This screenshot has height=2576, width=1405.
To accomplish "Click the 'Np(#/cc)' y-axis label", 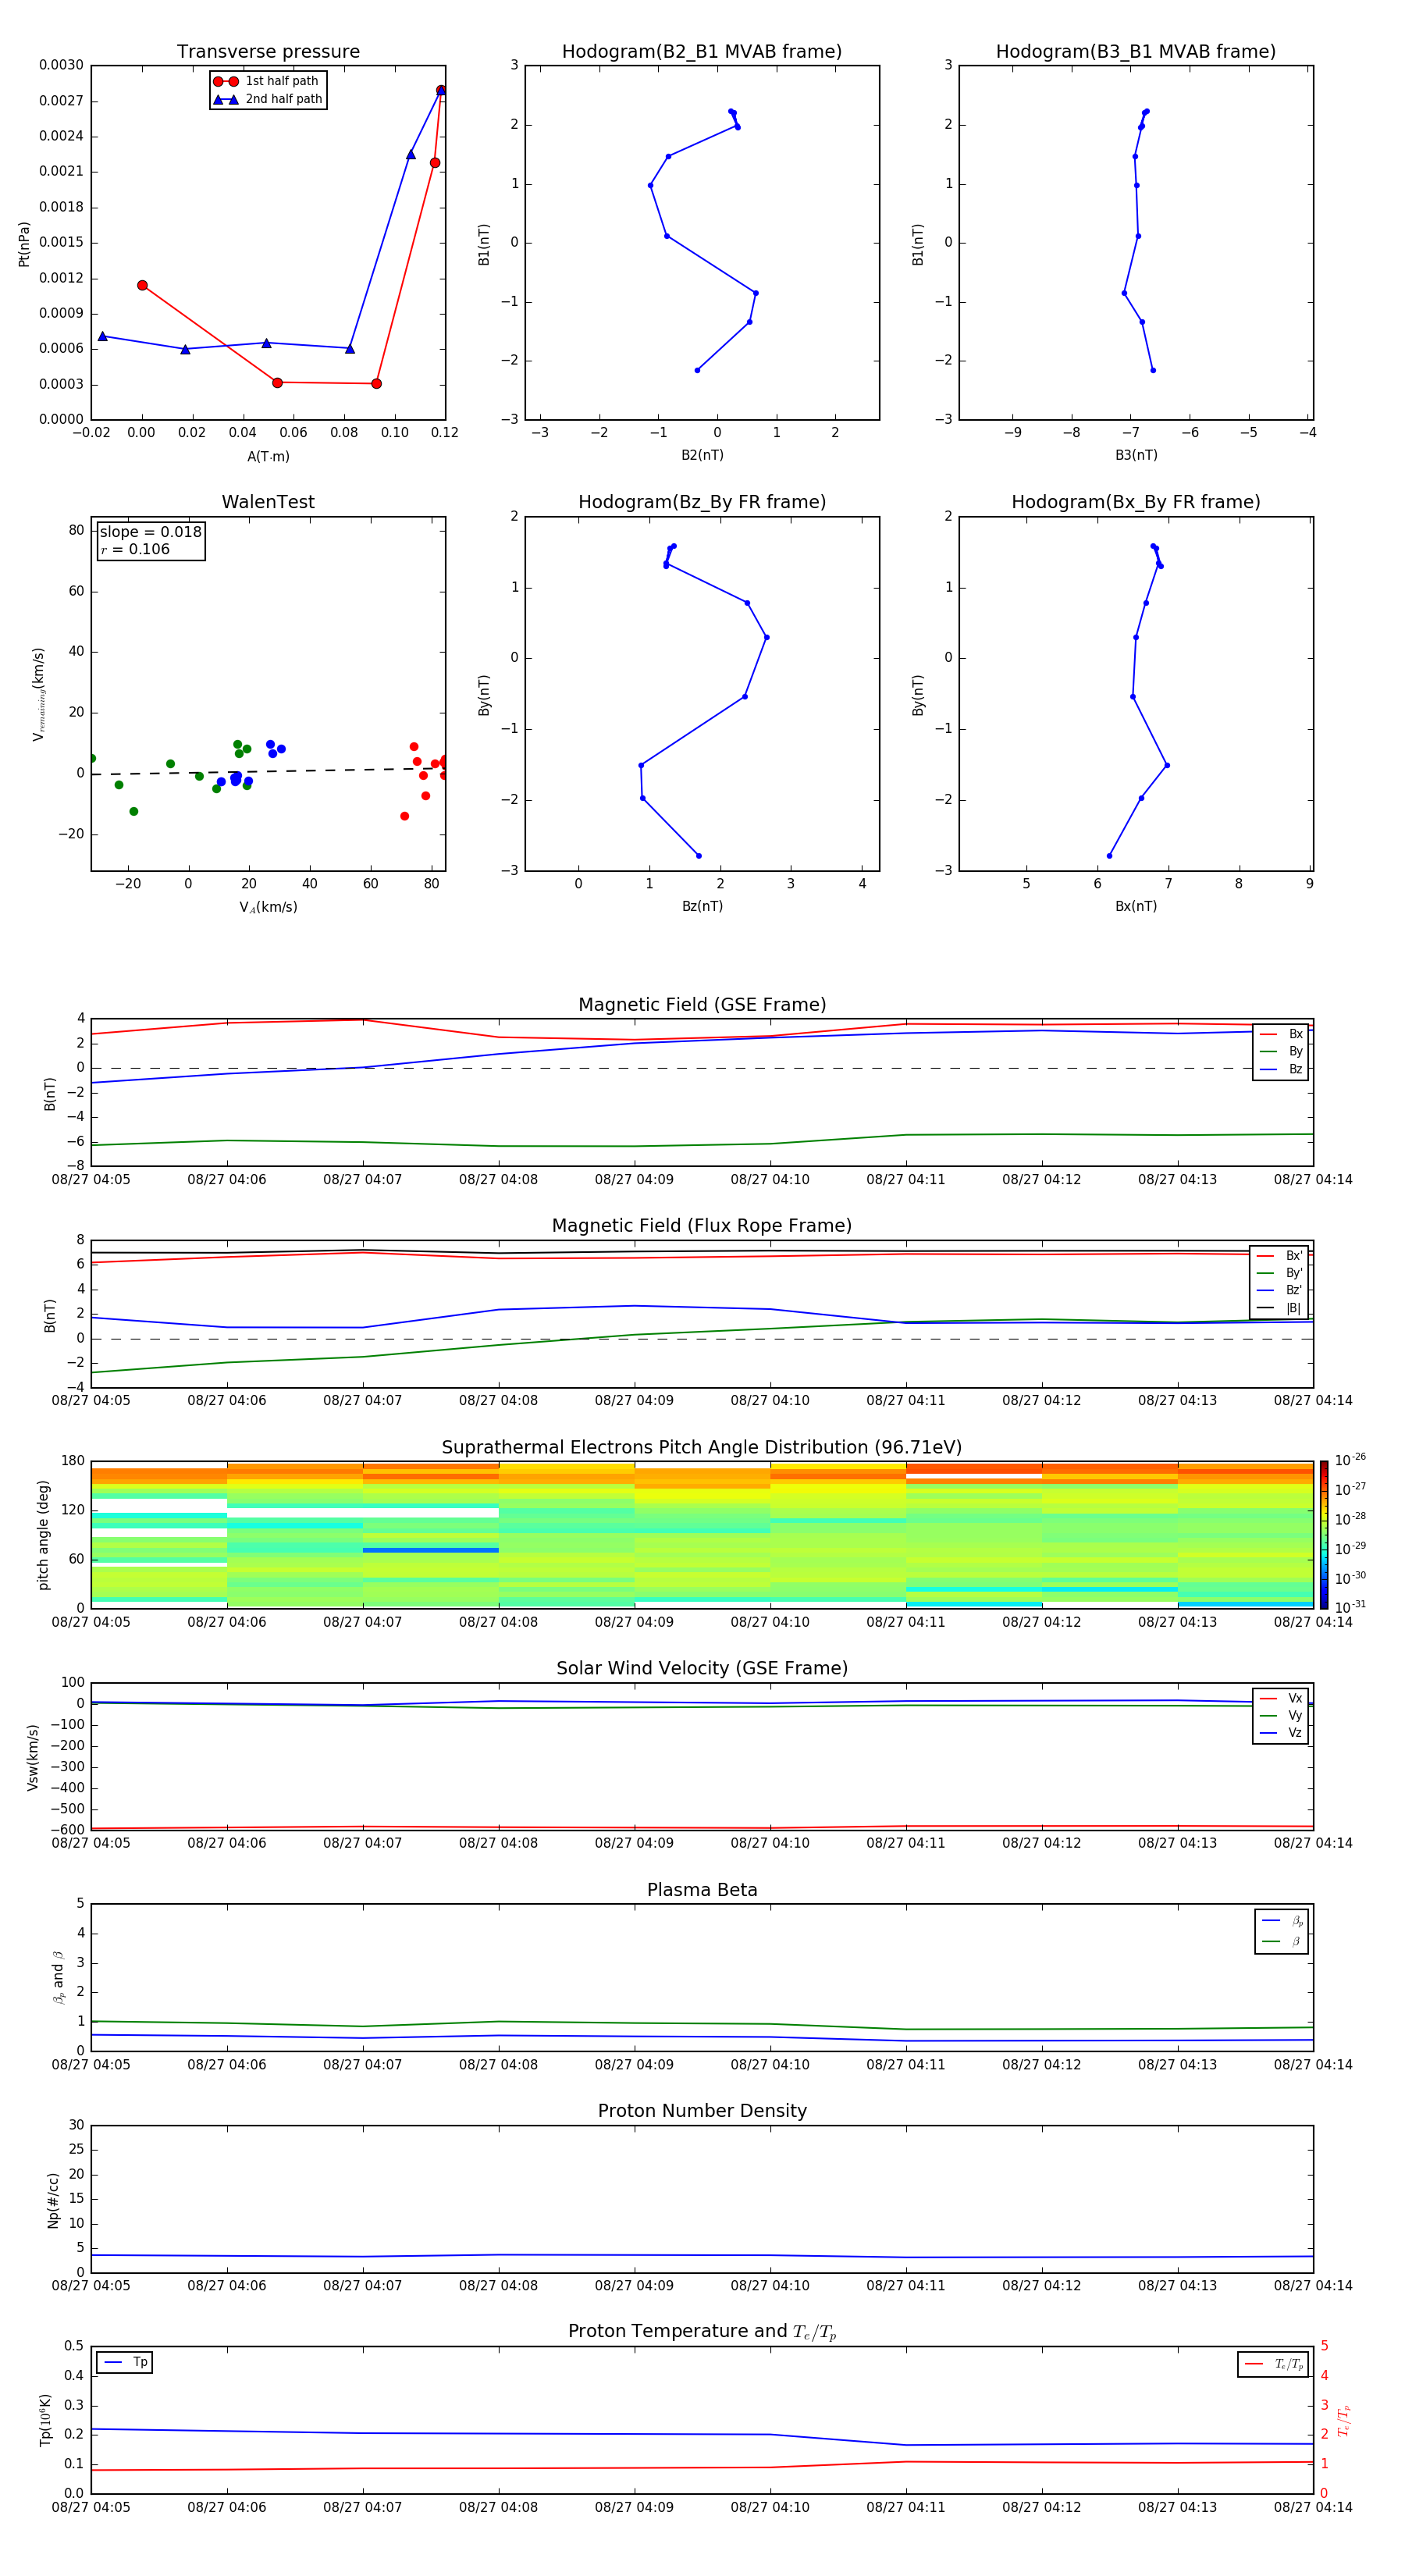I will click(53, 2200).
